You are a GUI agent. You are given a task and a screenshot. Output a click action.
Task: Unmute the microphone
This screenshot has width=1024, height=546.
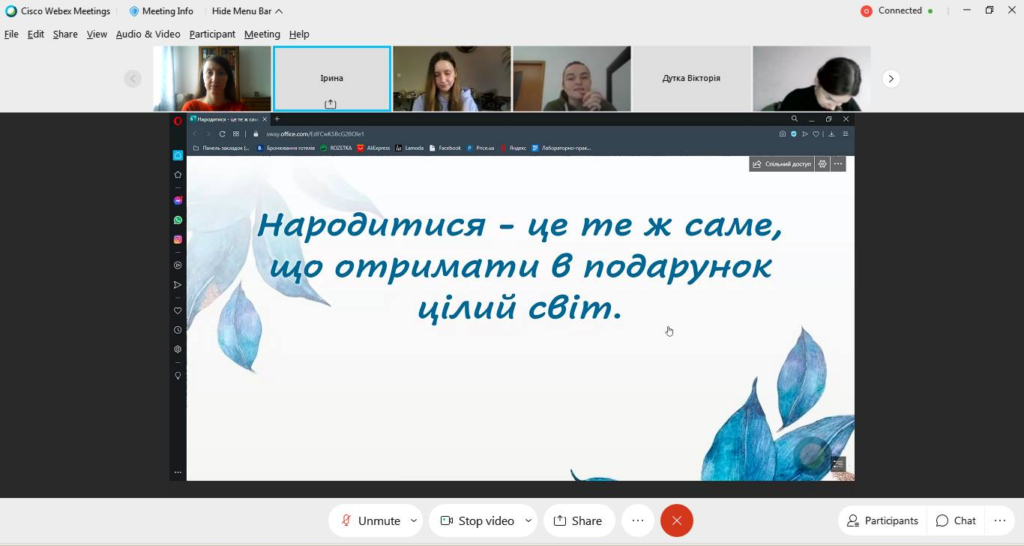click(x=368, y=520)
